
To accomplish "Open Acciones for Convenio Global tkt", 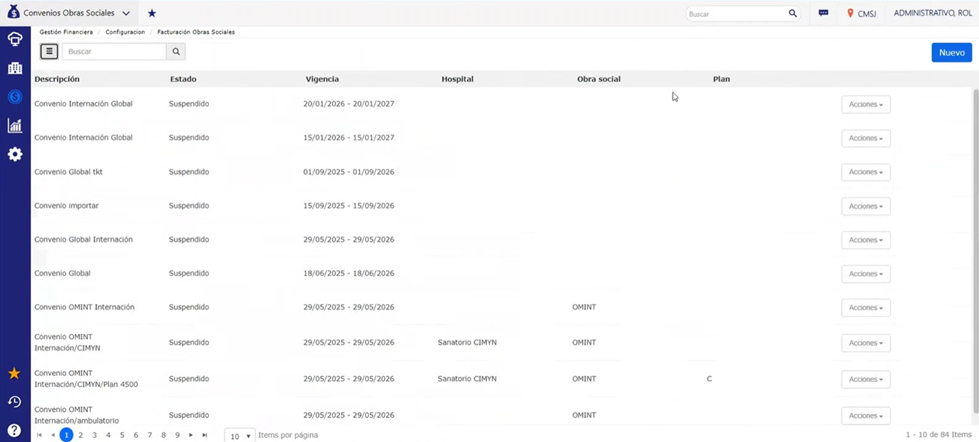I will 866,172.
